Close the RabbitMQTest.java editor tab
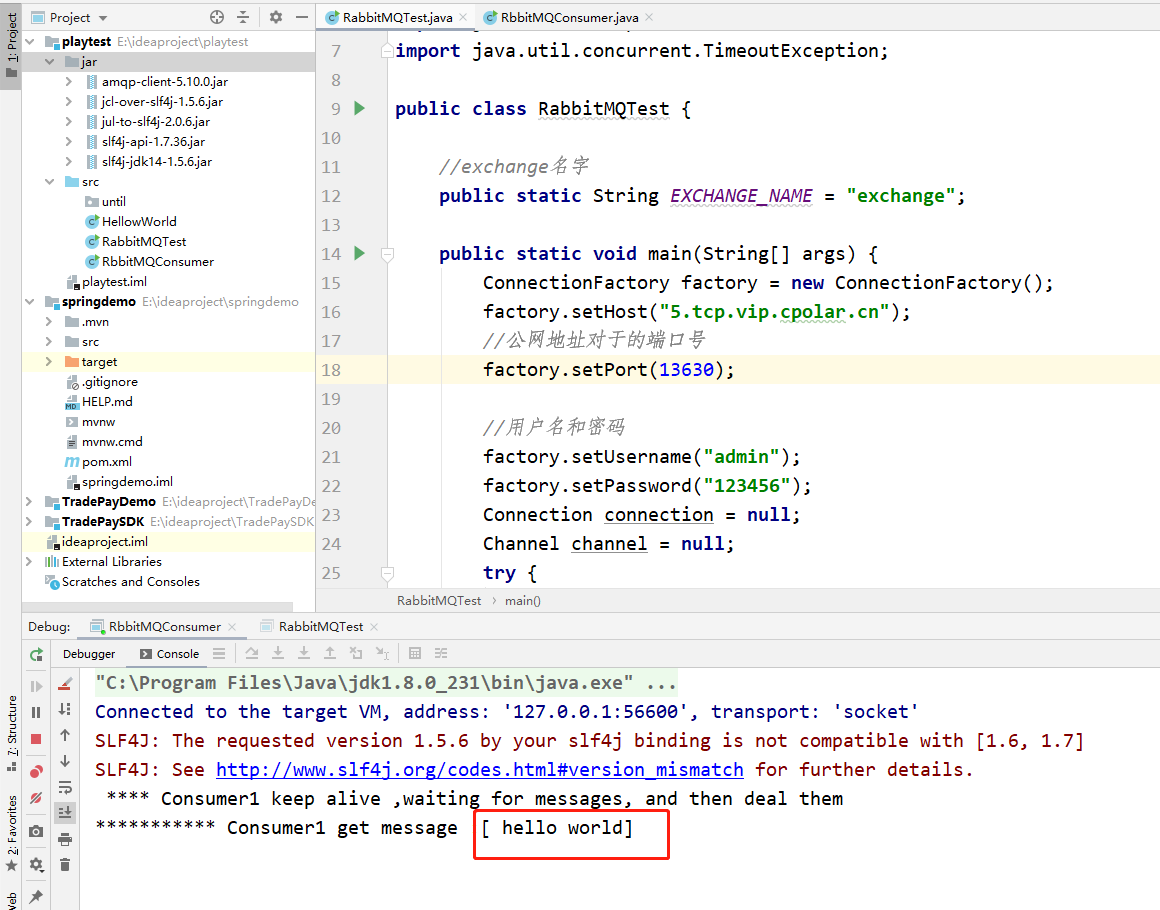The height and width of the screenshot is (910, 1160). coord(463,17)
